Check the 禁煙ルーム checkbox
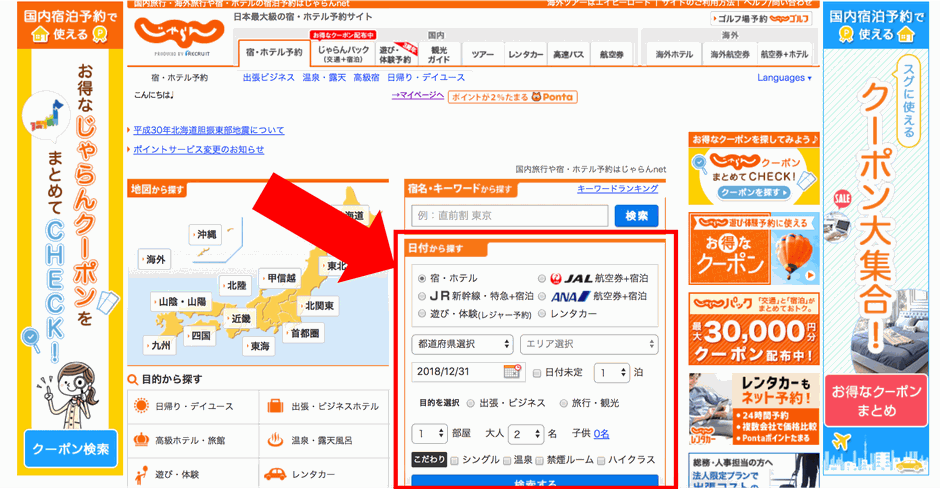This screenshot has height=489, width=940. tap(540, 460)
